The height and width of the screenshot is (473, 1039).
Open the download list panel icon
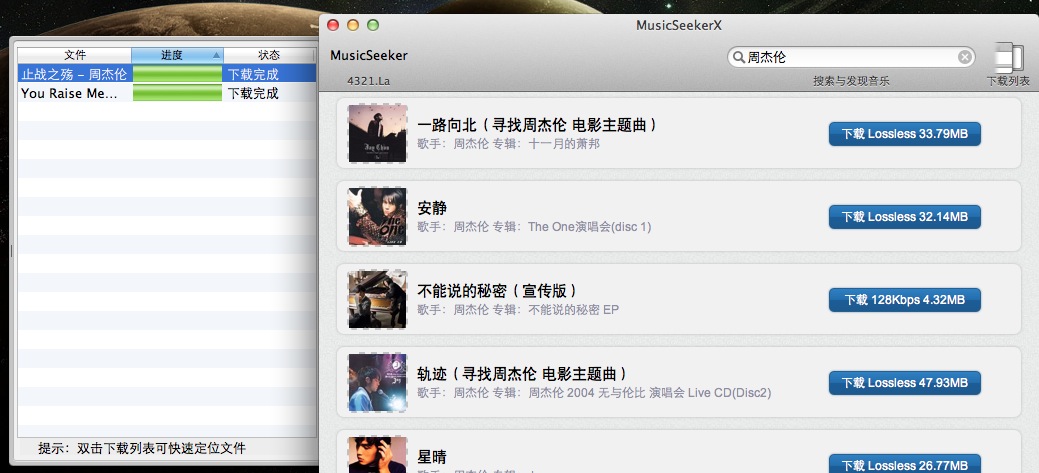coord(1010,59)
